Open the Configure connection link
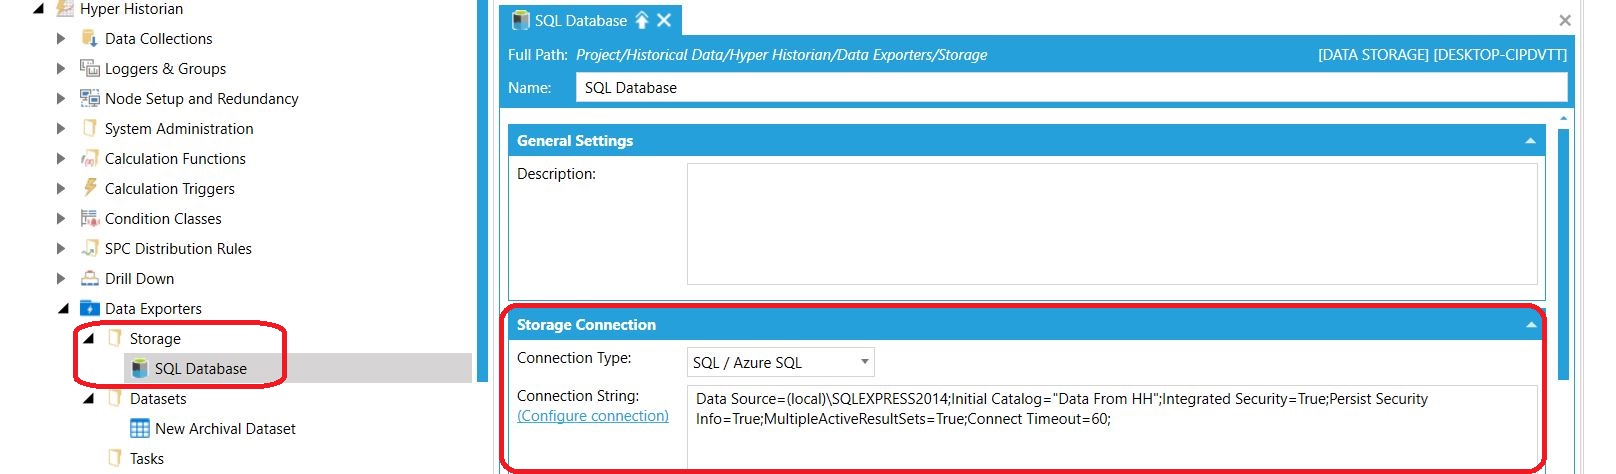Screen dimensions: 1616x474 pyautogui.click(x=593, y=416)
